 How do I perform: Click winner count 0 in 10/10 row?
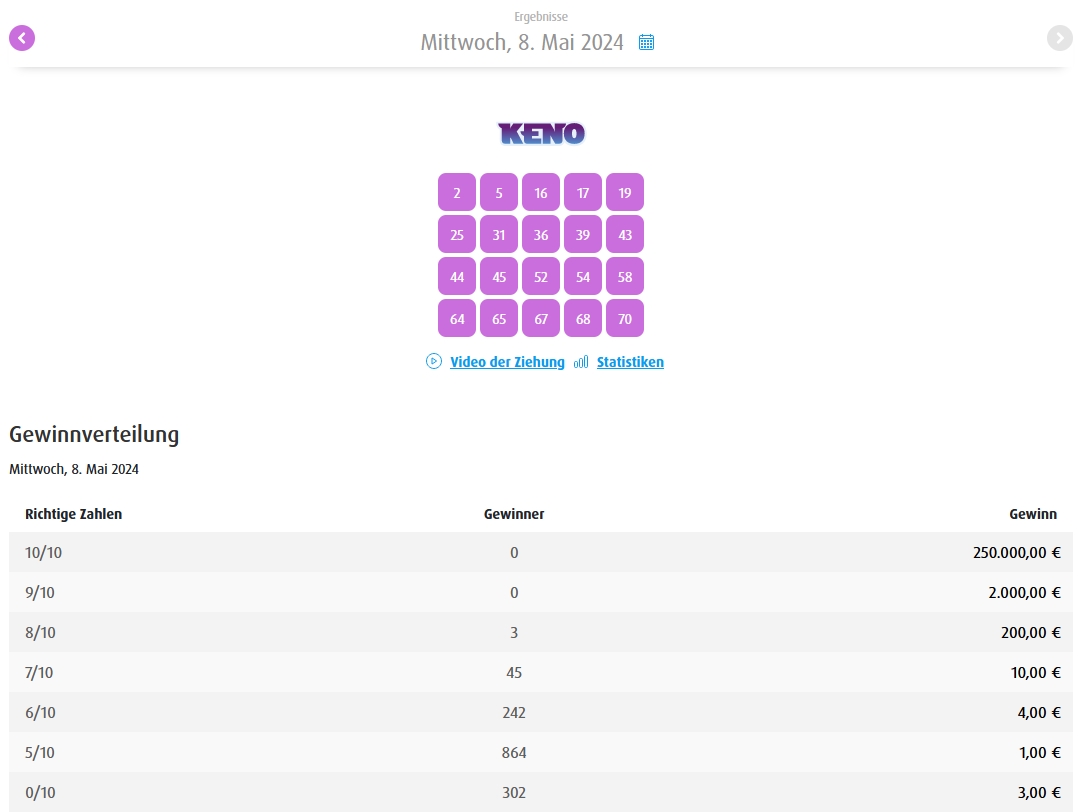(514, 553)
